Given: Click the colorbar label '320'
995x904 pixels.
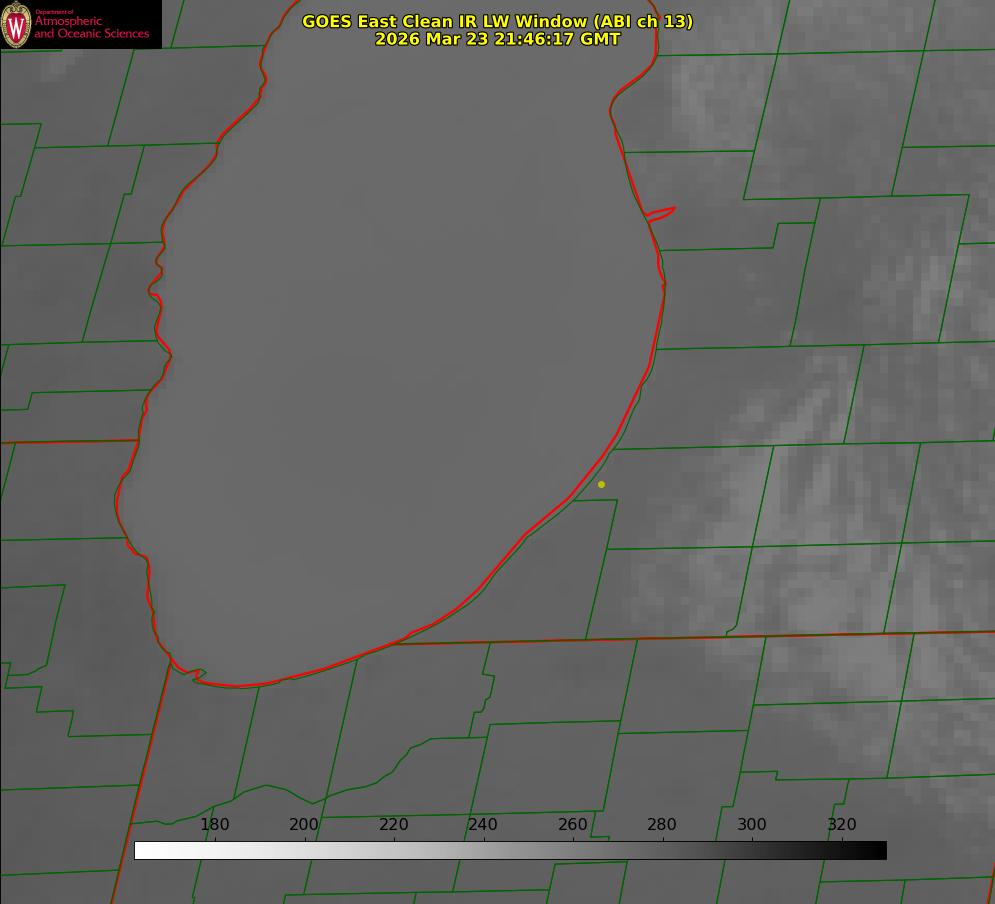Looking at the screenshot, I should [842, 824].
